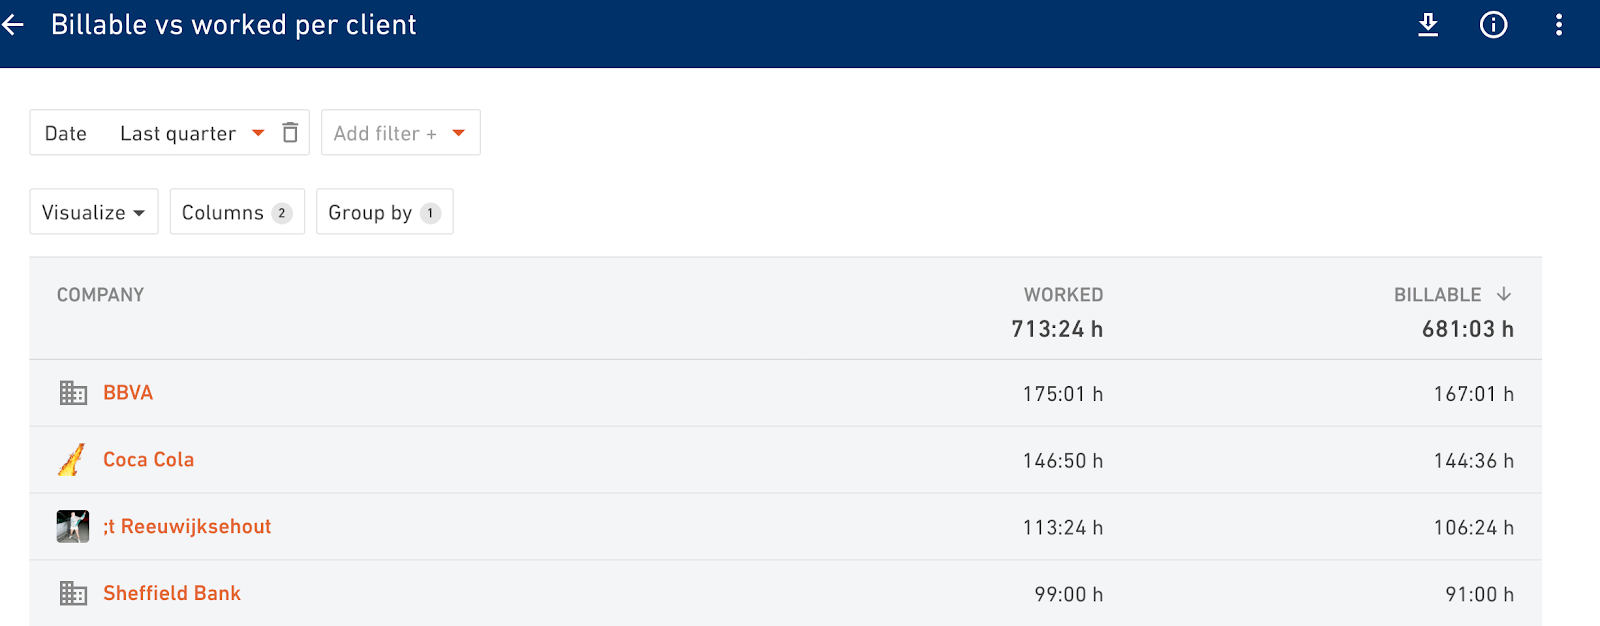Open the Sheffield Bank company link
1600x626 pixels.
coord(172,594)
